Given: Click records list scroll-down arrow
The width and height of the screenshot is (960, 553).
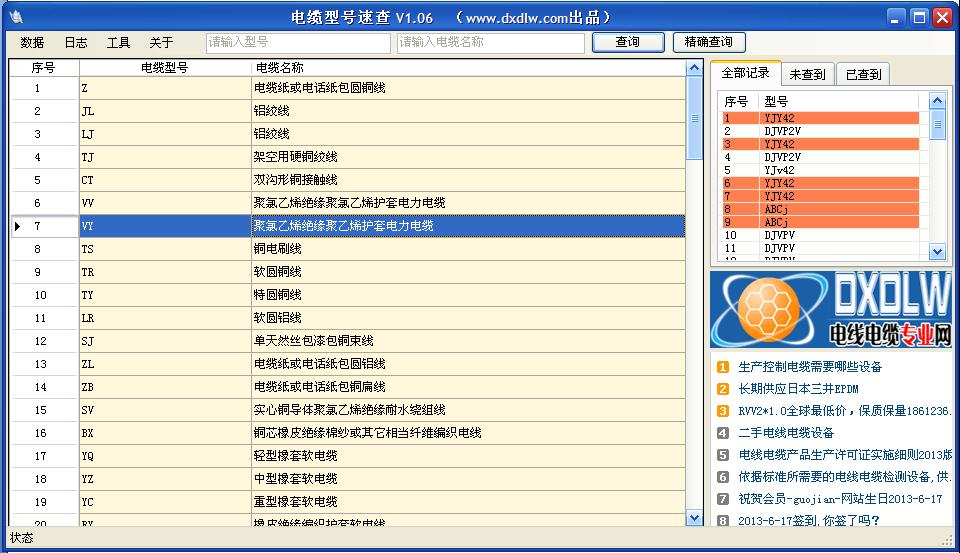Looking at the screenshot, I should click(937, 252).
